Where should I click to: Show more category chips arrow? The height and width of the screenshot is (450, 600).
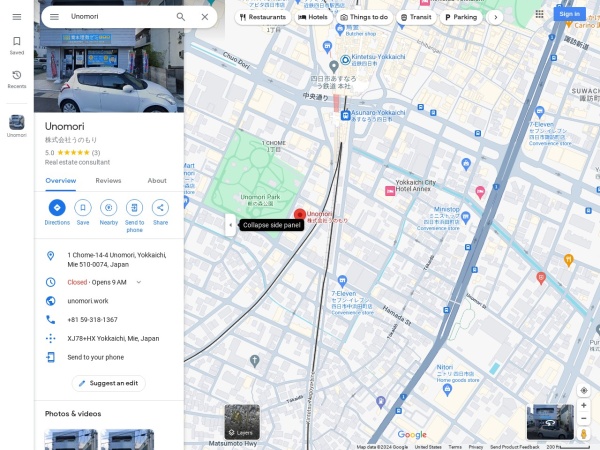(x=496, y=17)
